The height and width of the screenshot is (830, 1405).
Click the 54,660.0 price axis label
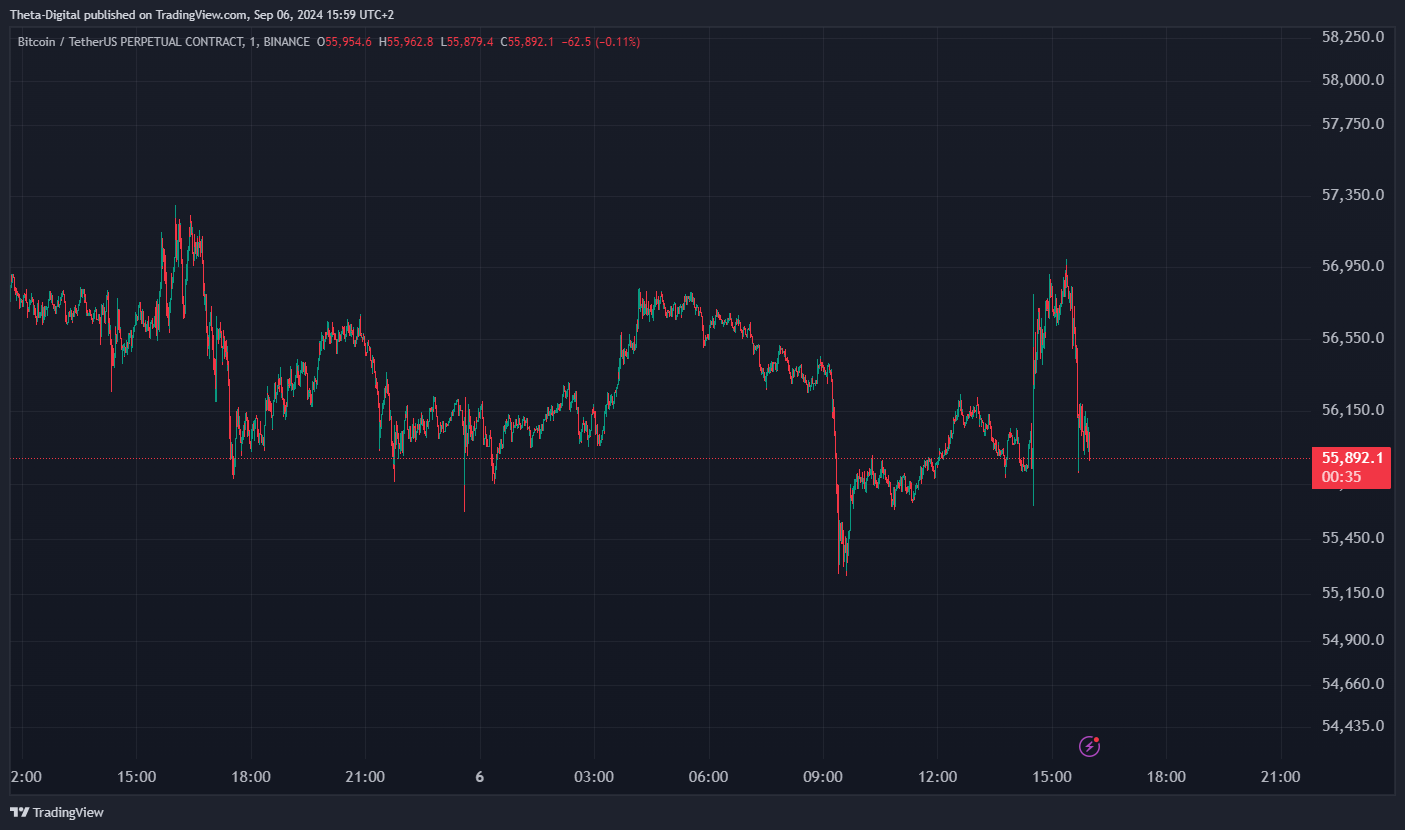(1352, 684)
